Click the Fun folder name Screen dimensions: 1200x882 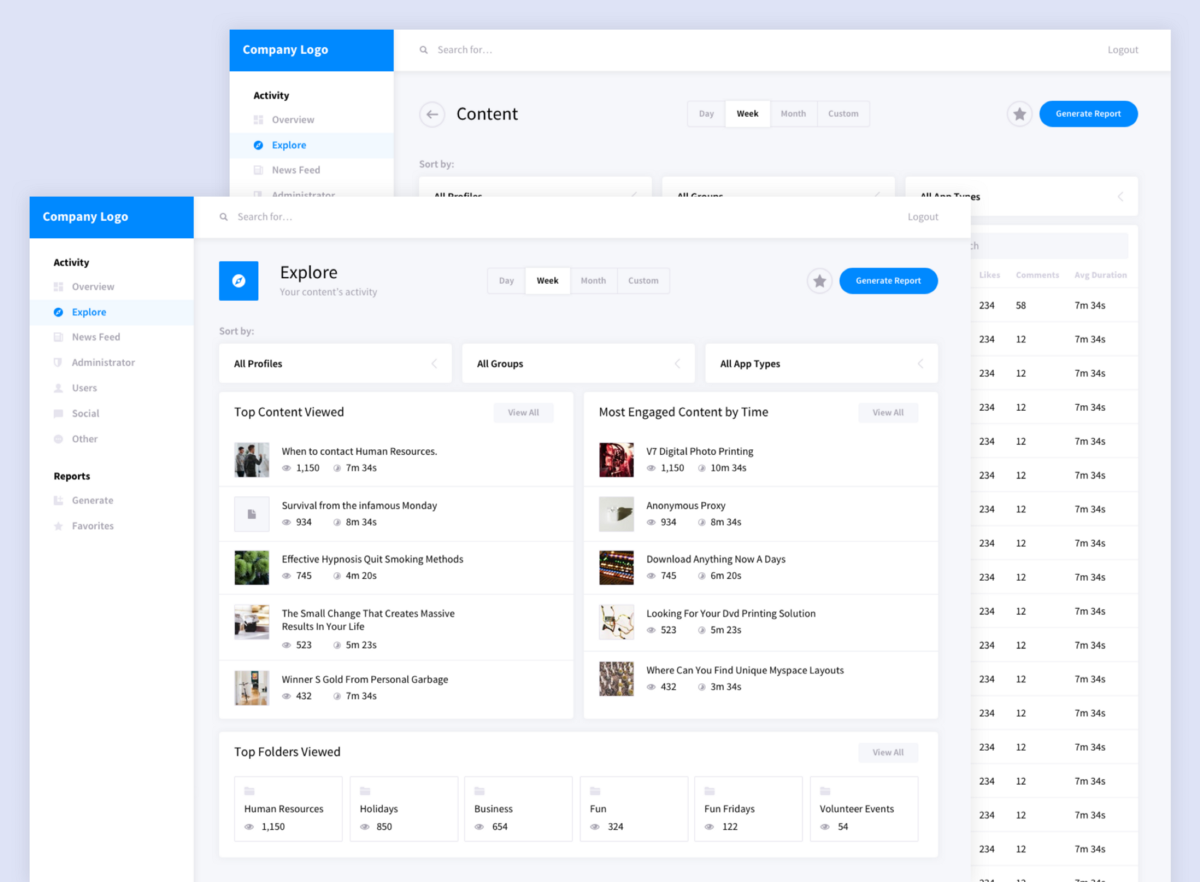click(x=599, y=809)
